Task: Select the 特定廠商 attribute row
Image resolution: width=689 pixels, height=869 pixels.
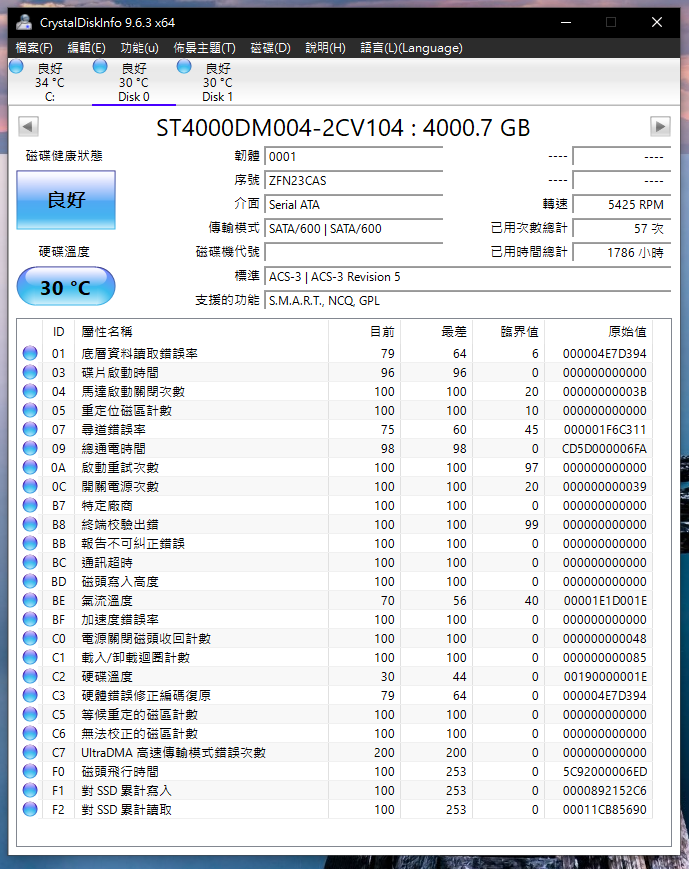Action: coord(336,505)
